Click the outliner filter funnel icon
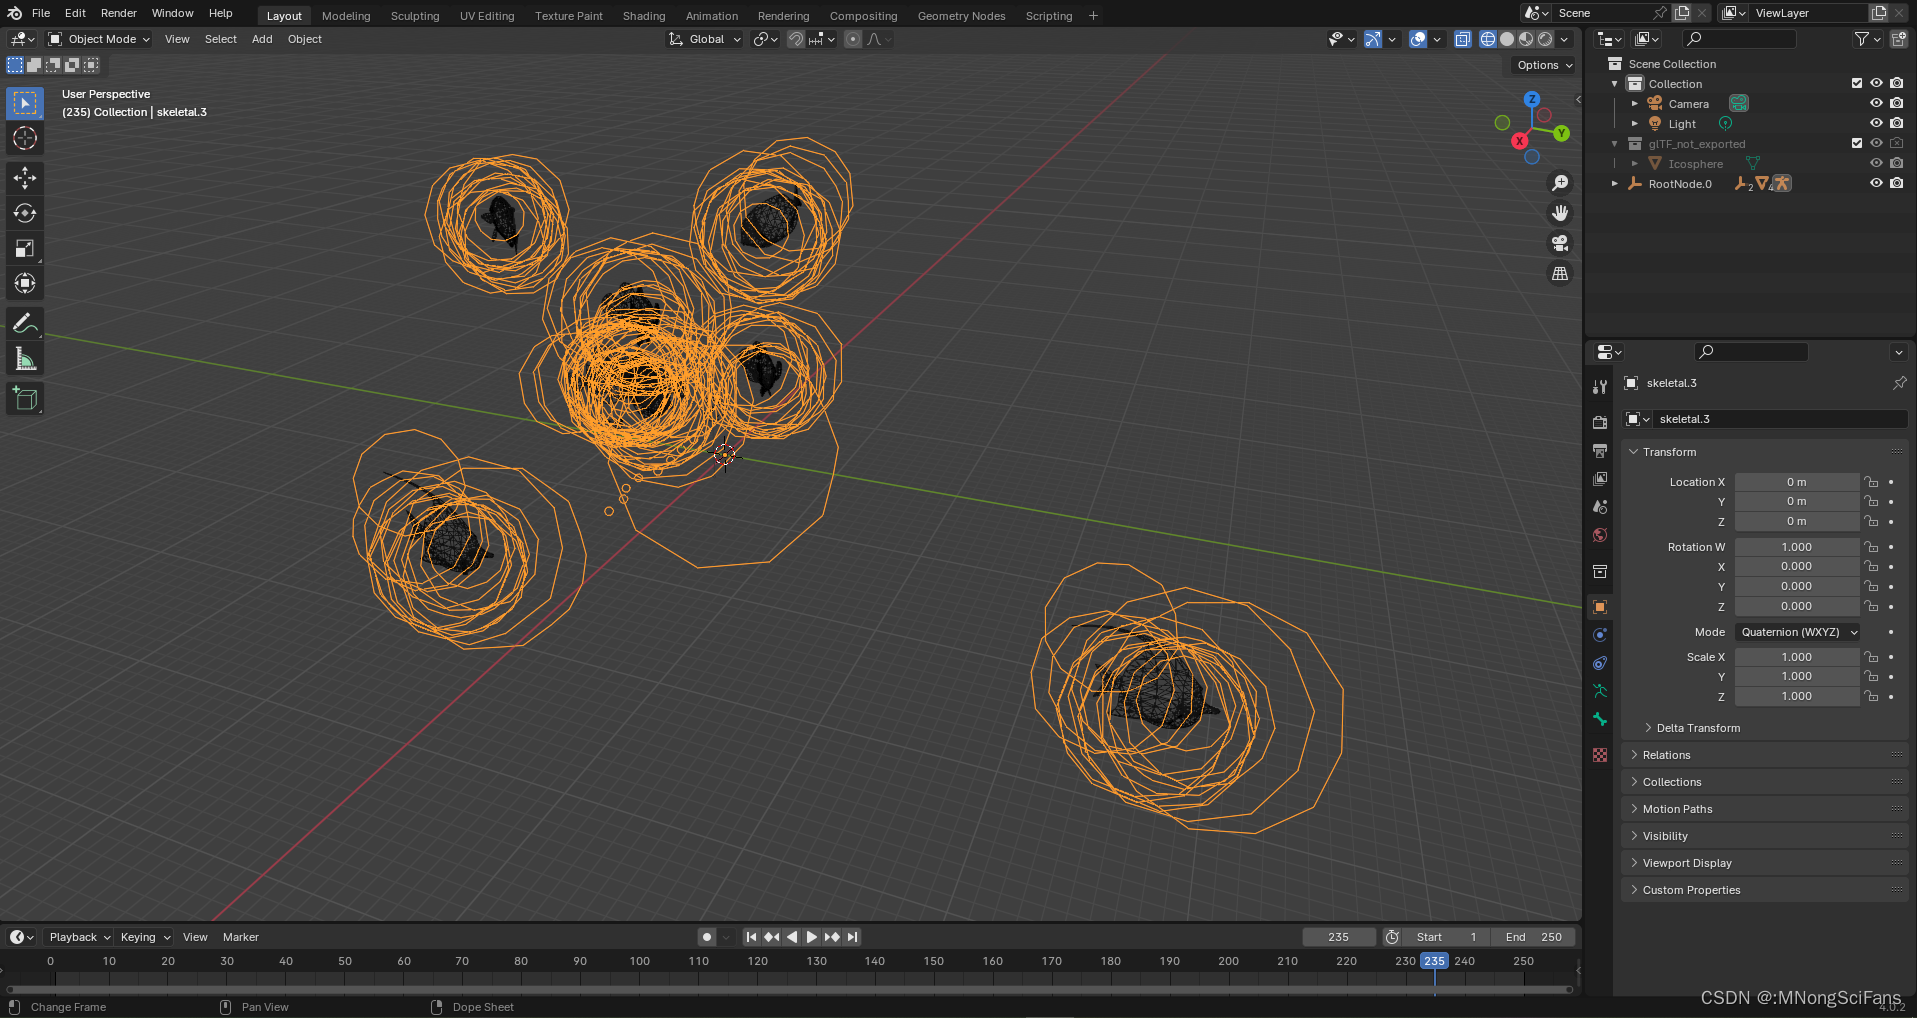This screenshot has width=1917, height=1018. click(x=1862, y=39)
